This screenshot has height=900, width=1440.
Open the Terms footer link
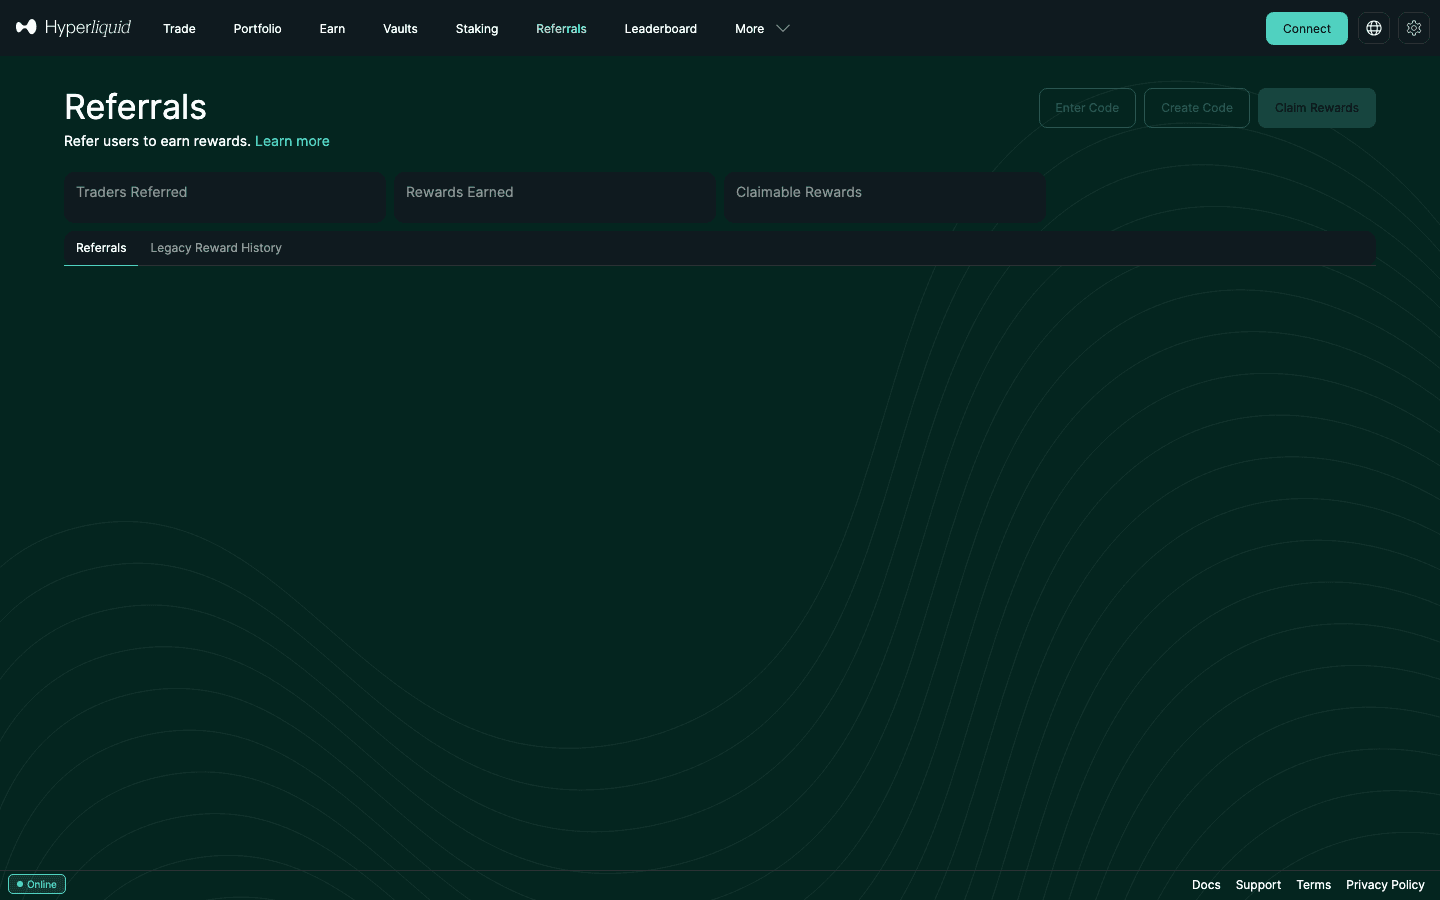click(1314, 885)
